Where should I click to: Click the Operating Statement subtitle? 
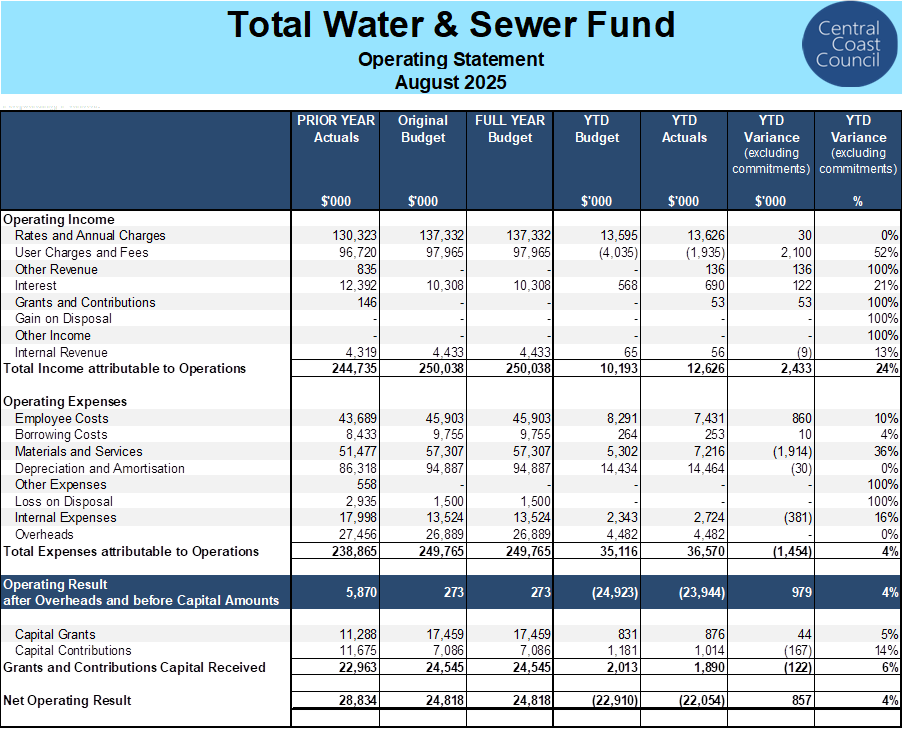451,60
